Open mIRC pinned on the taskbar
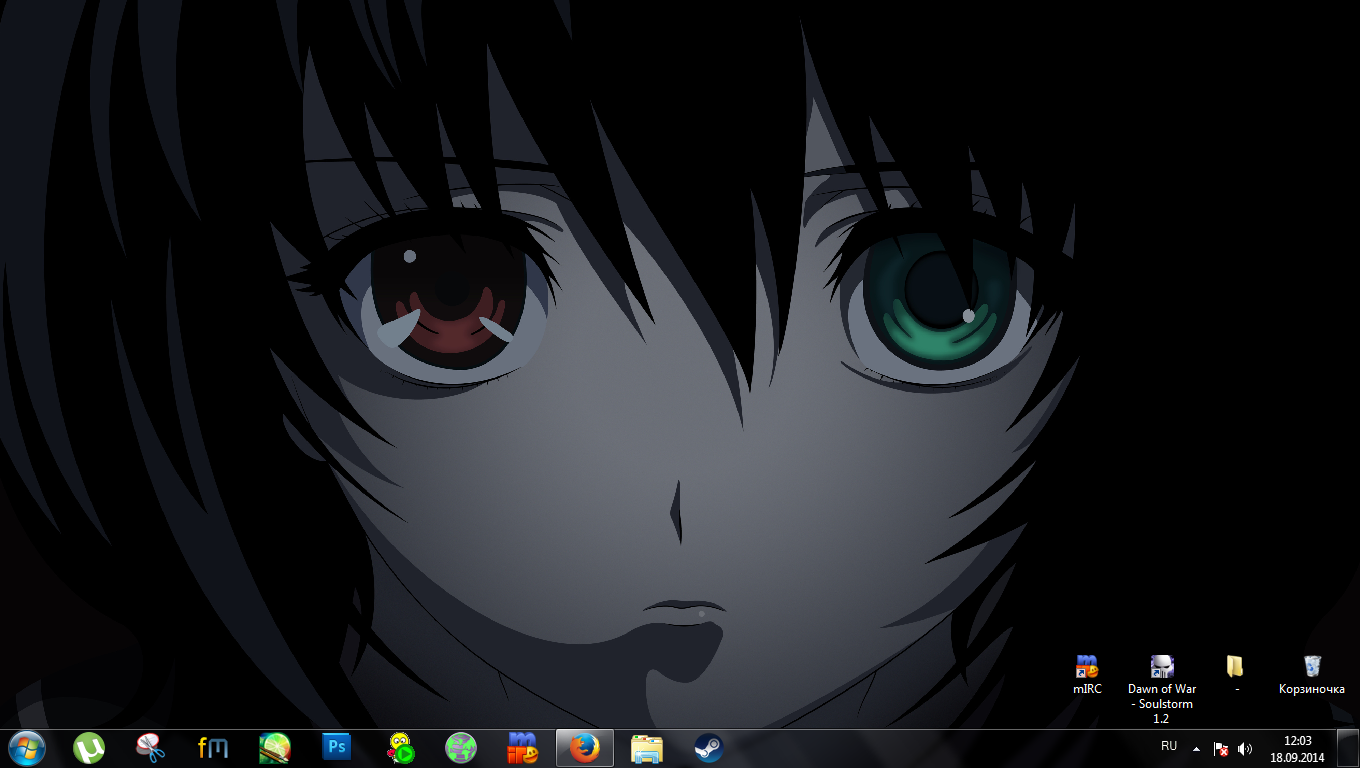The image size is (1360, 768). click(x=523, y=748)
